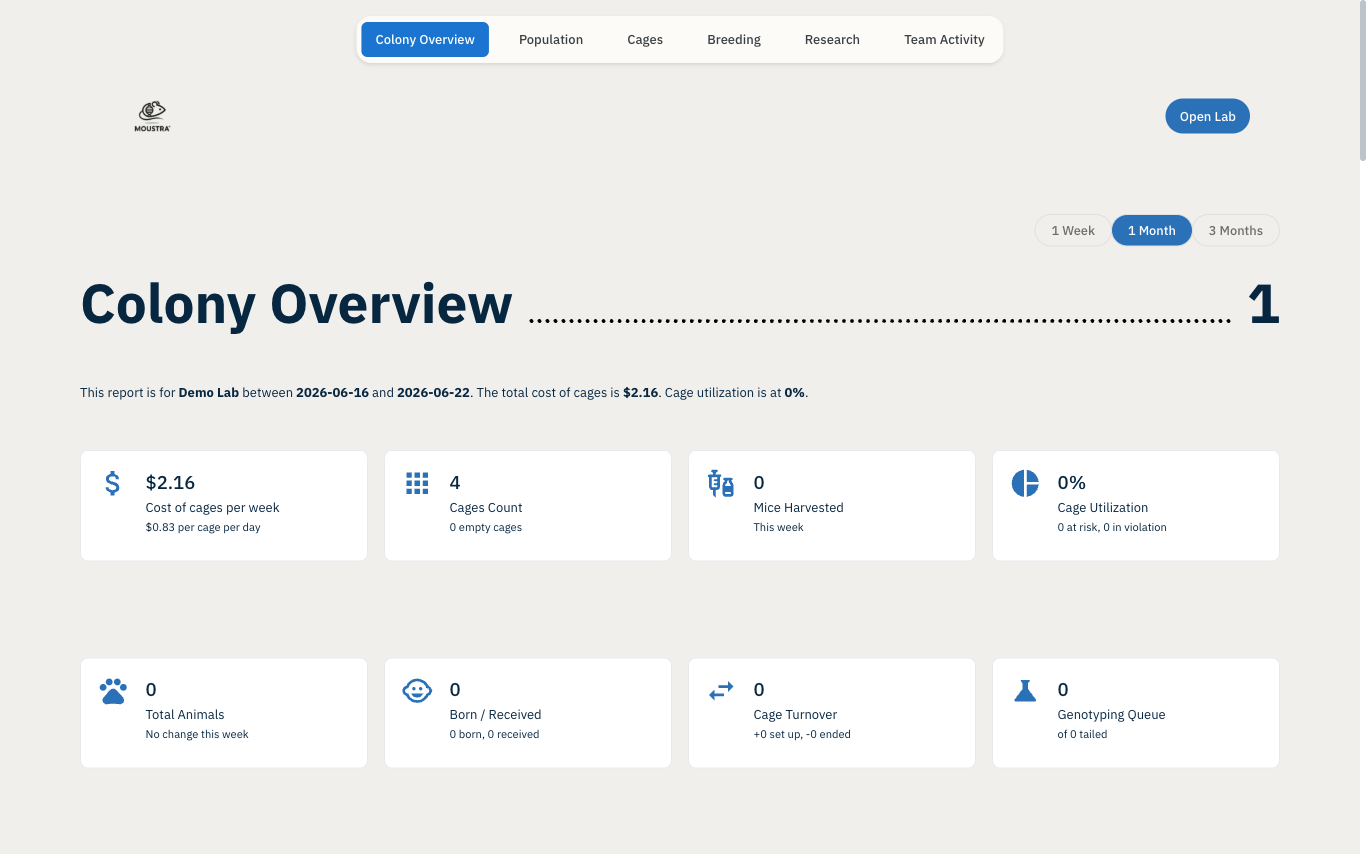
Task: Select the 1 Week time range
Action: point(1073,230)
